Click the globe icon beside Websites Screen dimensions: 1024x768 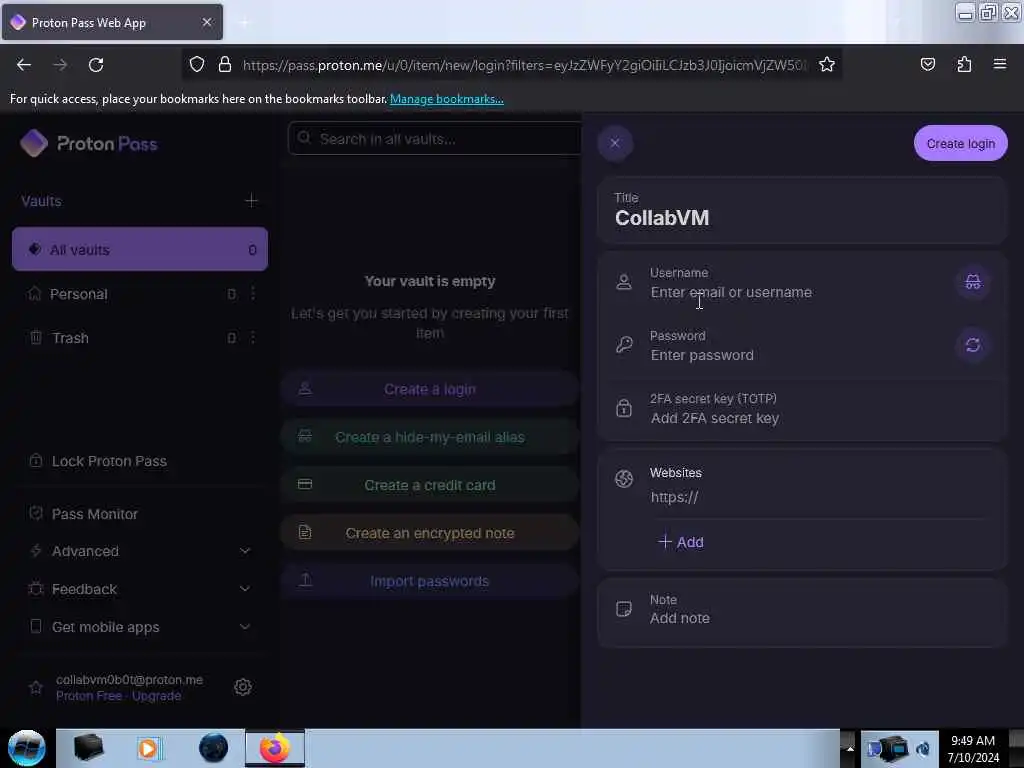pos(624,479)
